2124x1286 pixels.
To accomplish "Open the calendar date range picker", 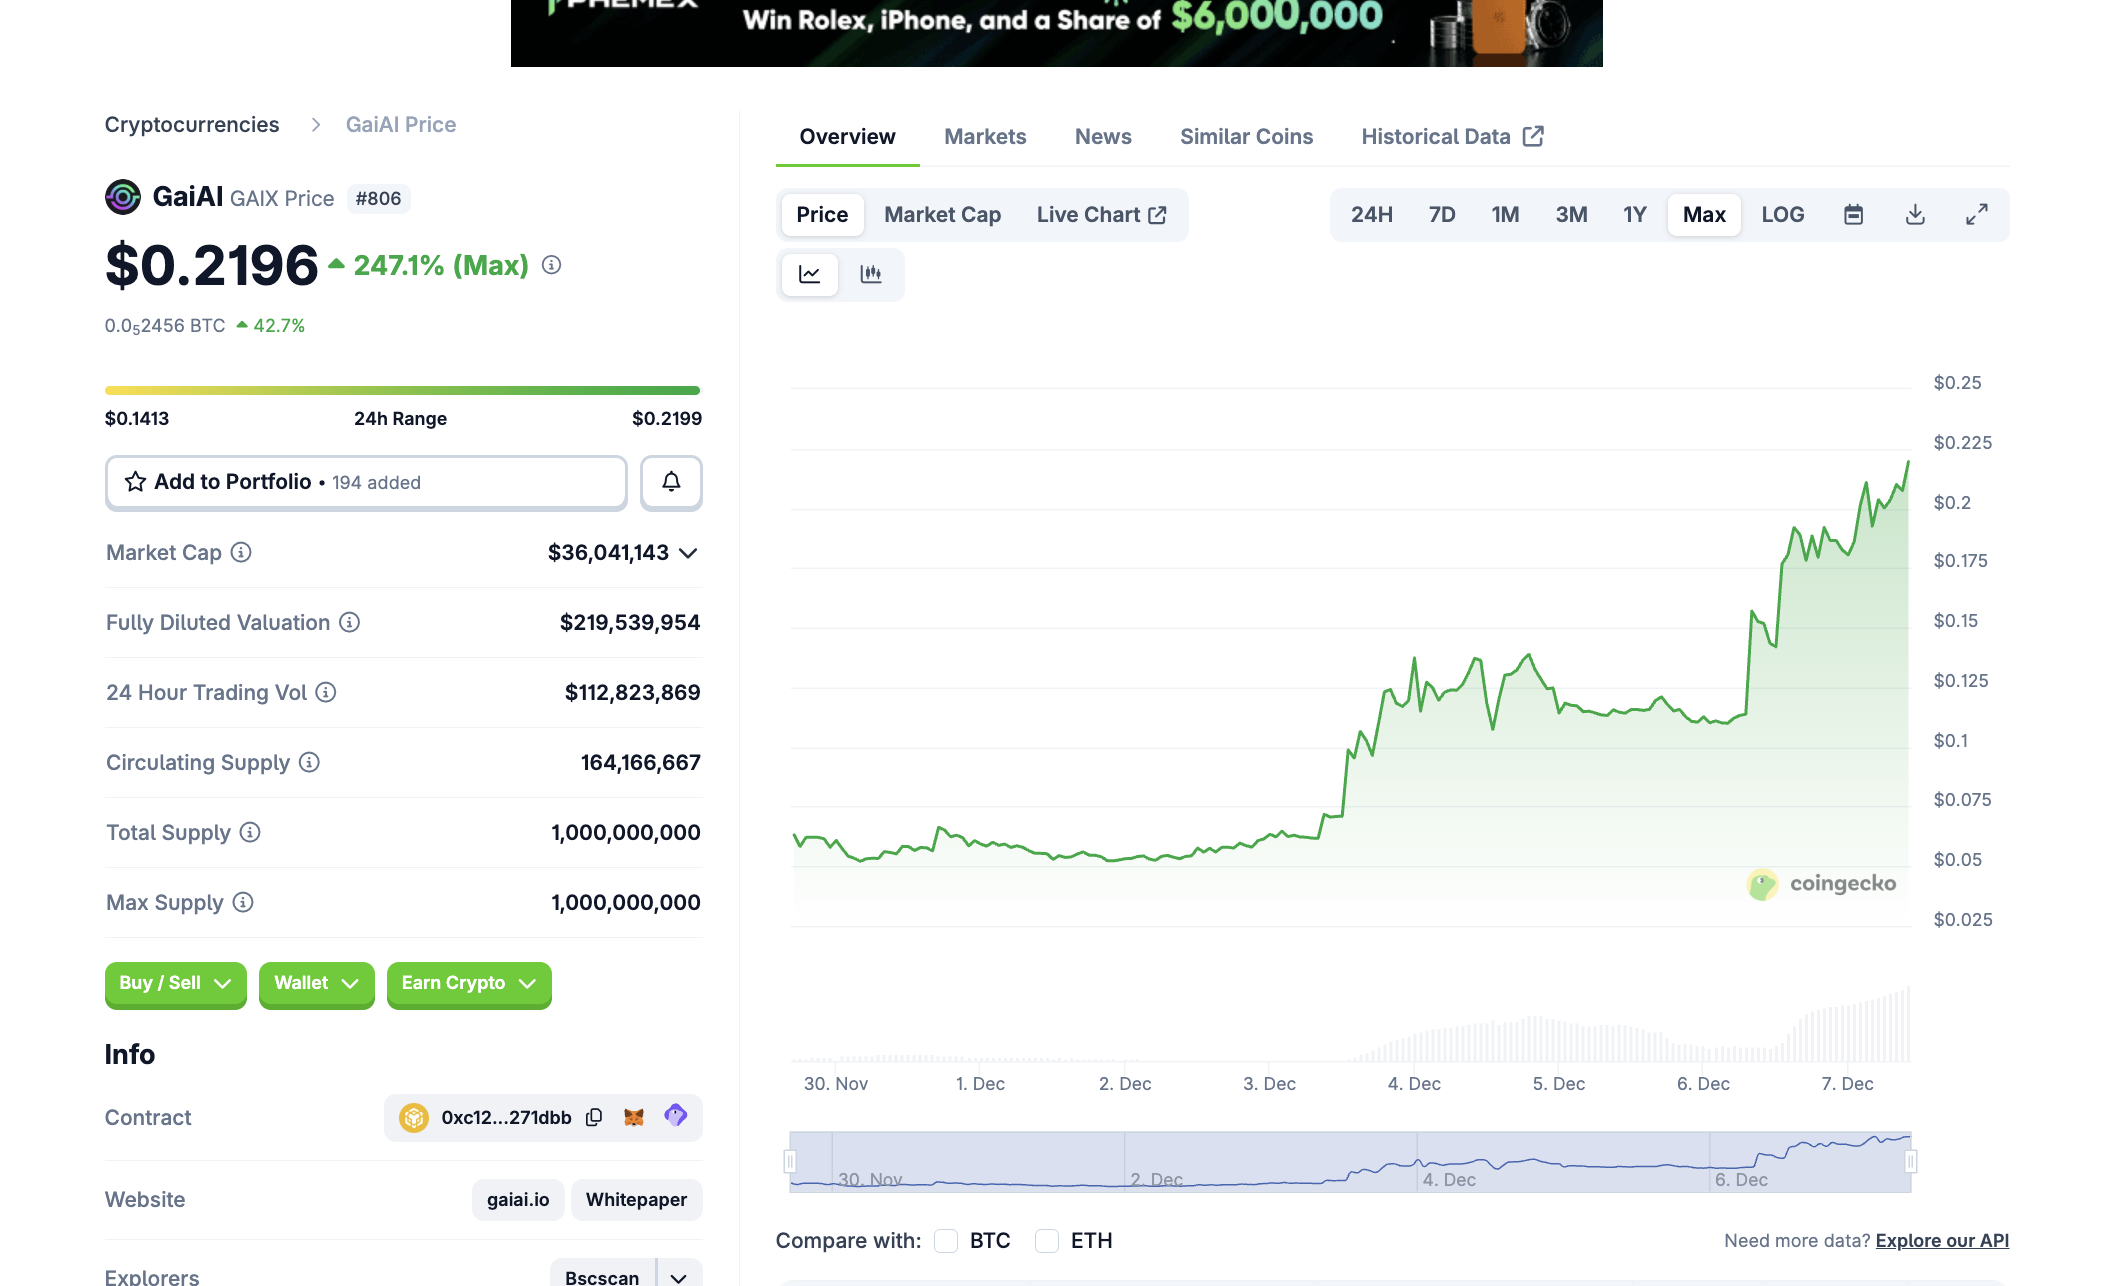I will point(1853,215).
